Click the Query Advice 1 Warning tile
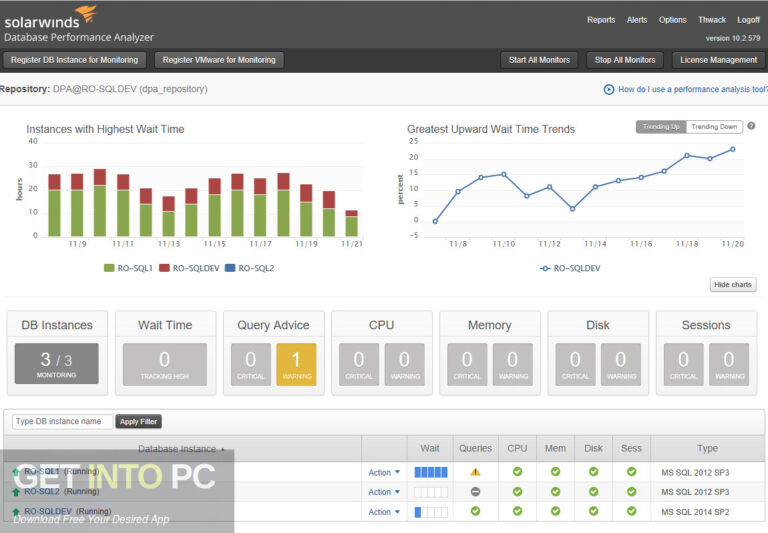Screen dimensions: 768x533 coord(296,364)
